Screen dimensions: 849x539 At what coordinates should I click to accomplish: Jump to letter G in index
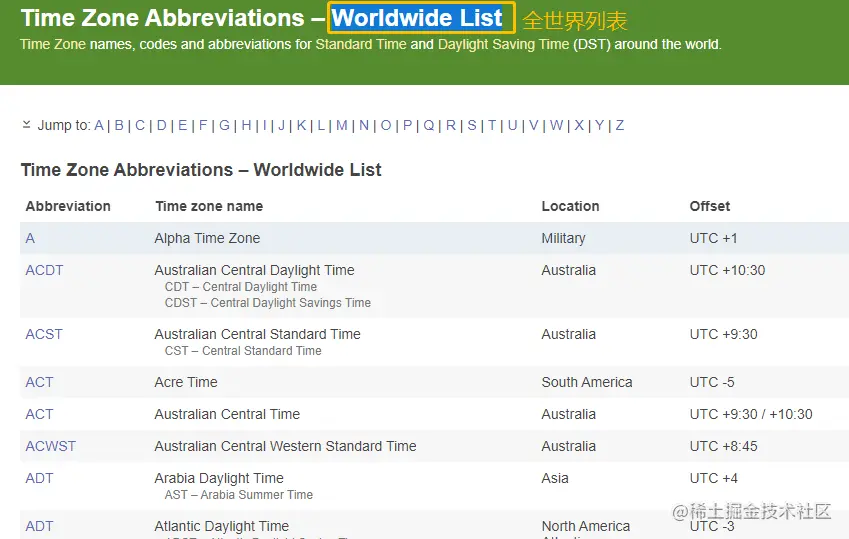pyautogui.click(x=224, y=126)
